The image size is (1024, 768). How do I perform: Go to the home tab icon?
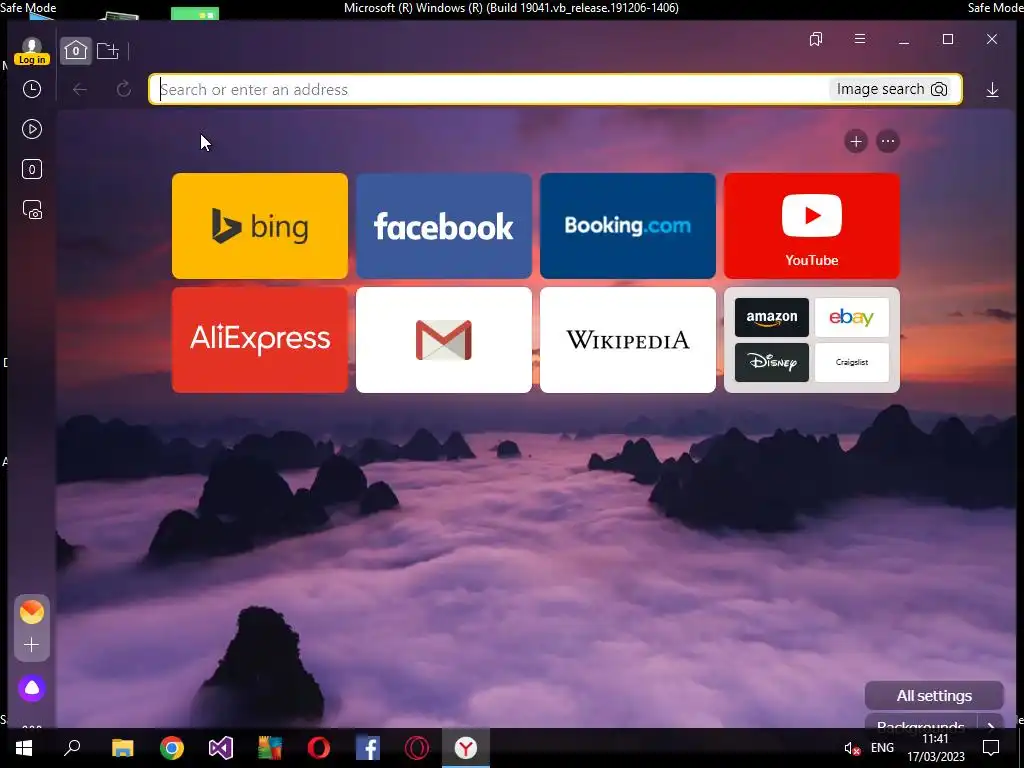(76, 50)
